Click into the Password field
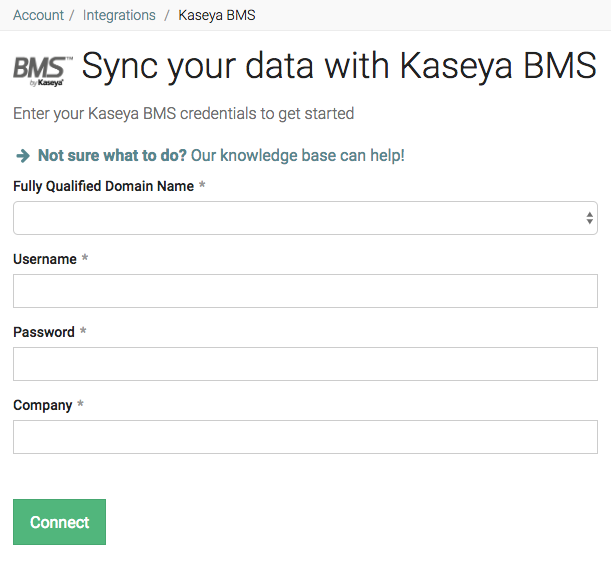Image resolution: width=611 pixels, height=564 pixels. [x=305, y=364]
